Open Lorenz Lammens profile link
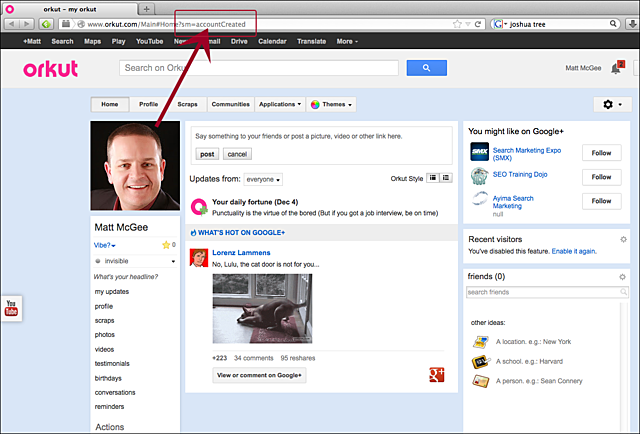640x434 pixels. pyautogui.click(x=241, y=253)
